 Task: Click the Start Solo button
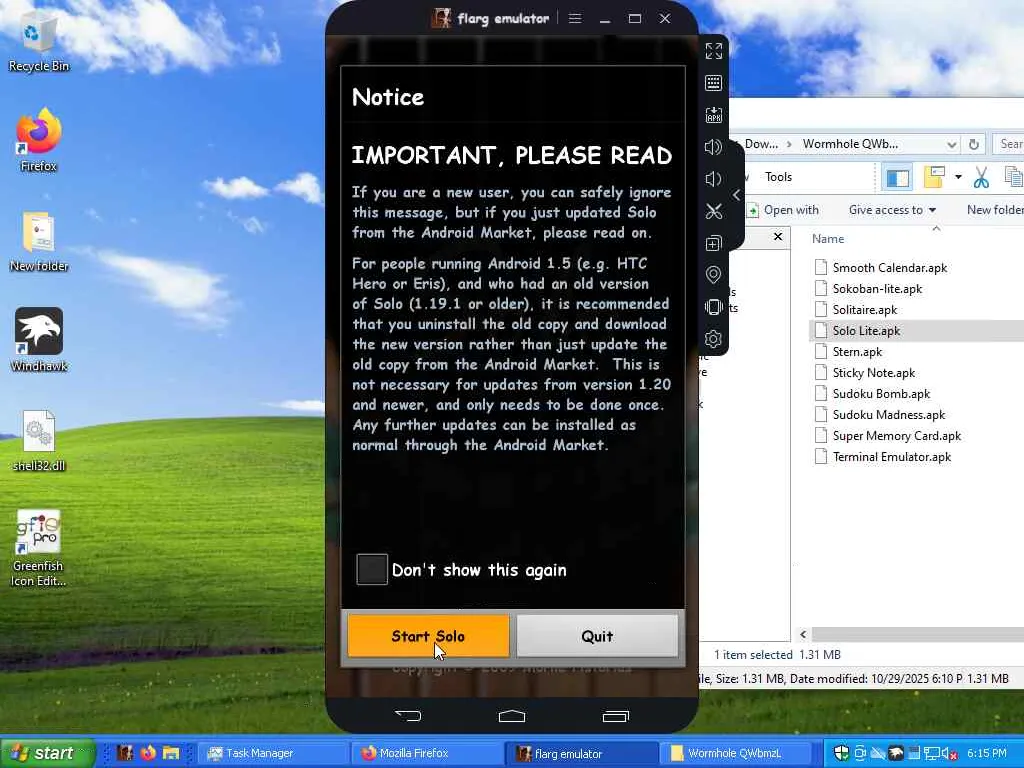[x=428, y=635]
